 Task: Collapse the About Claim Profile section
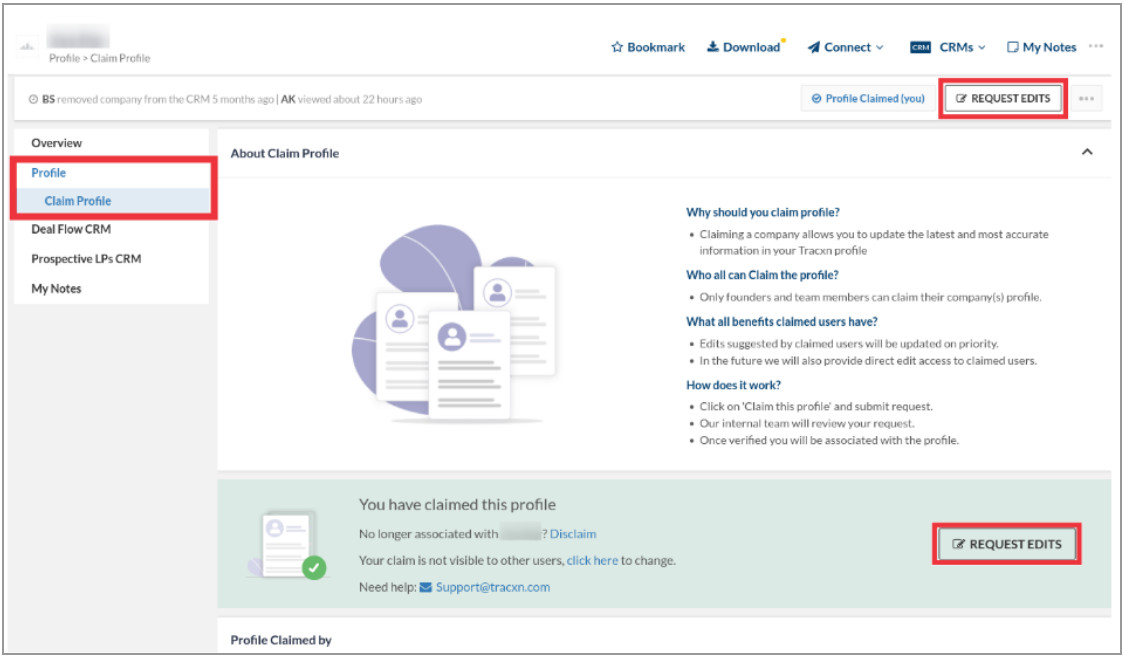tap(1088, 152)
